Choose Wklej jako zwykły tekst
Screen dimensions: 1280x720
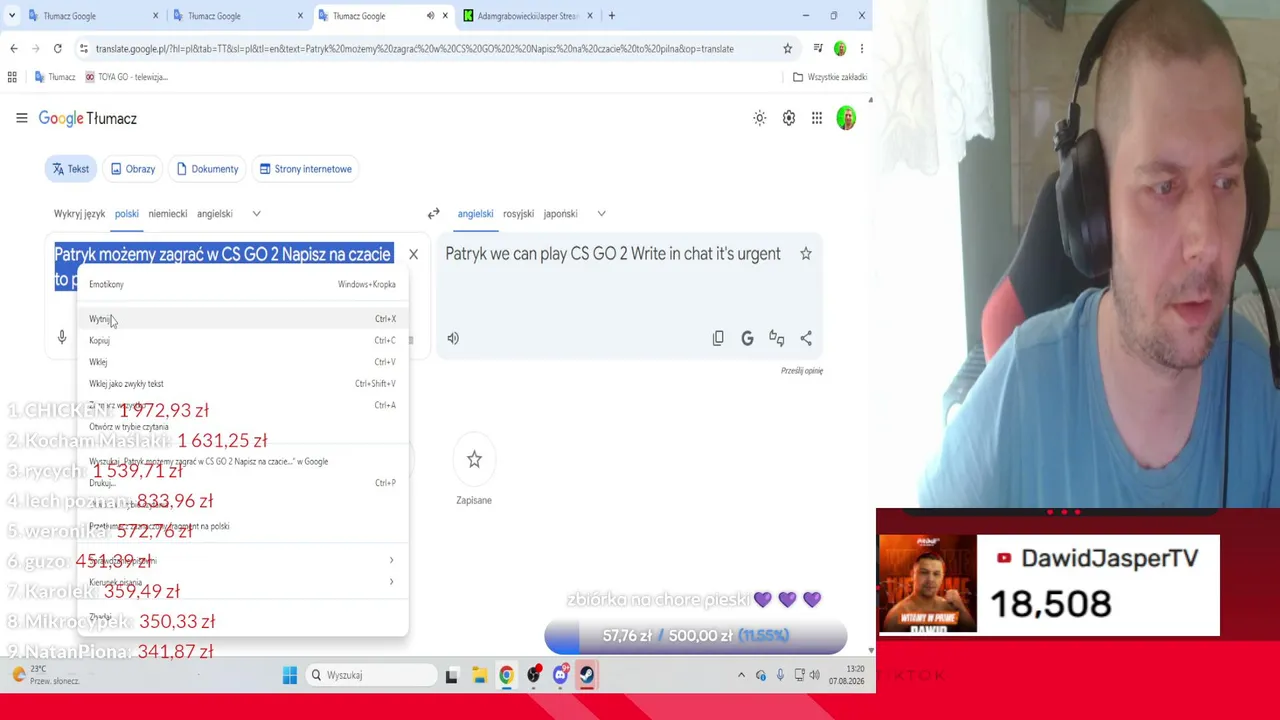coord(243,383)
